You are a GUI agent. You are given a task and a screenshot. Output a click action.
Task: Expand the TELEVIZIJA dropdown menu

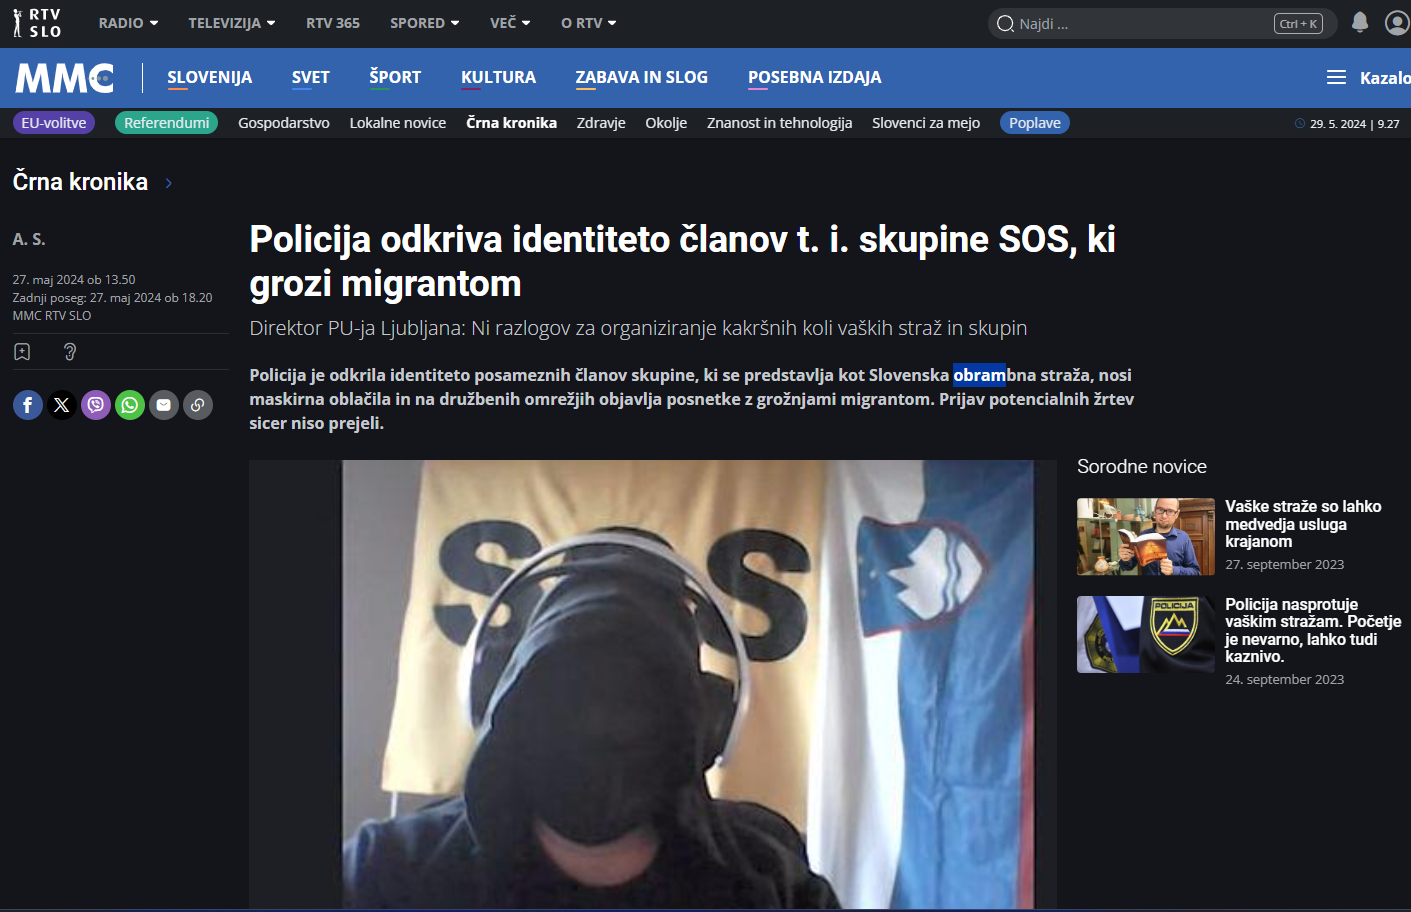[x=231, y=23]
